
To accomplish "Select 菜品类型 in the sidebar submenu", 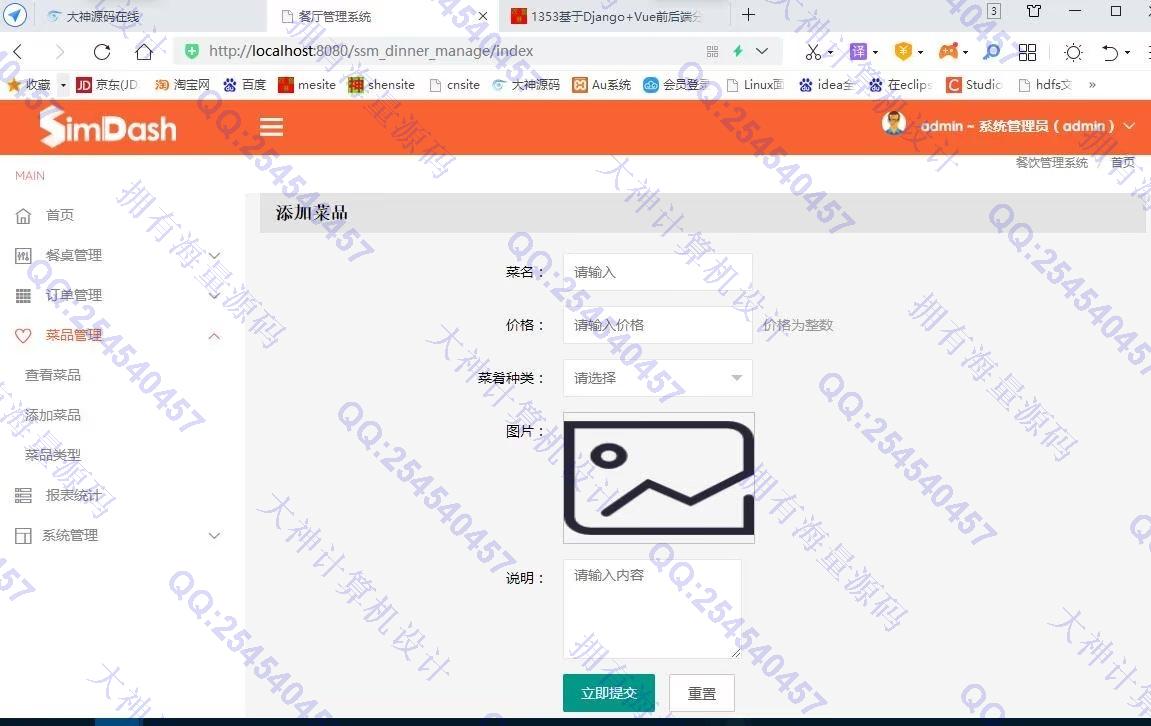I will click(53, 455).
